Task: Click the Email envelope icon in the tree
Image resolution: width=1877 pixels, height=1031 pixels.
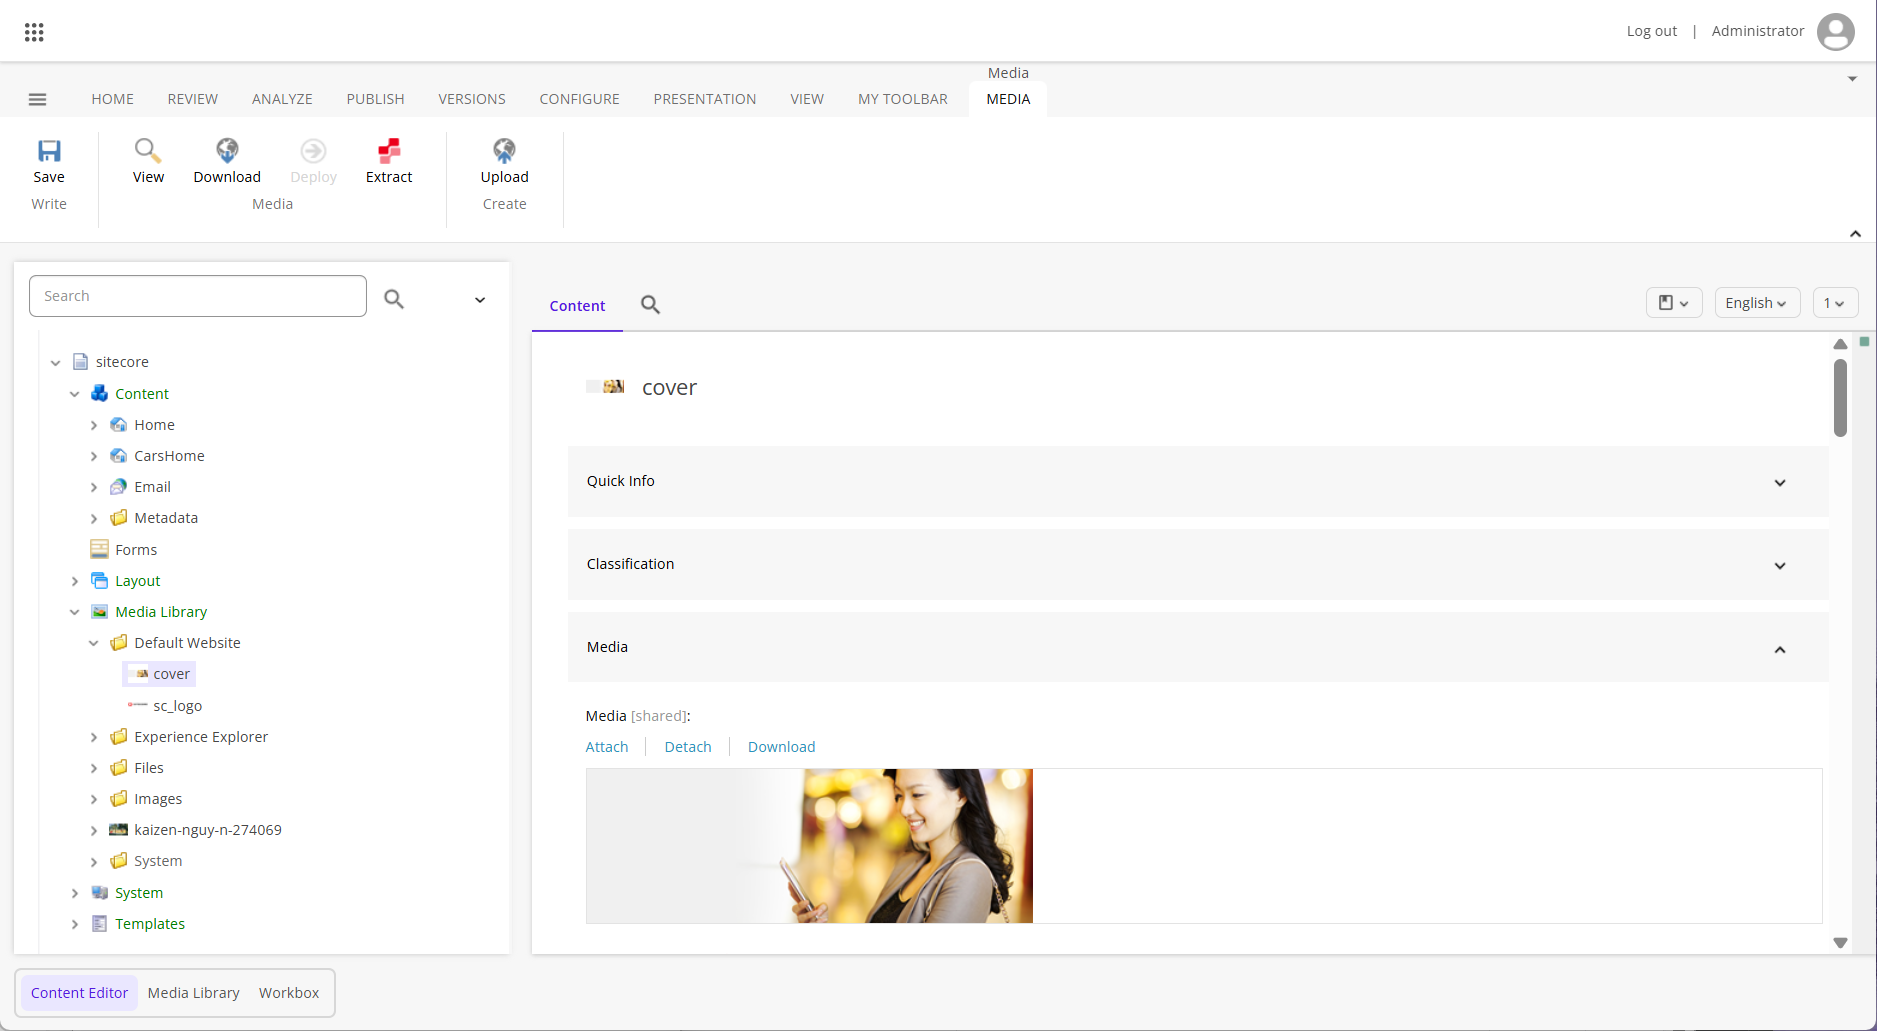Action: coord(119,487)
